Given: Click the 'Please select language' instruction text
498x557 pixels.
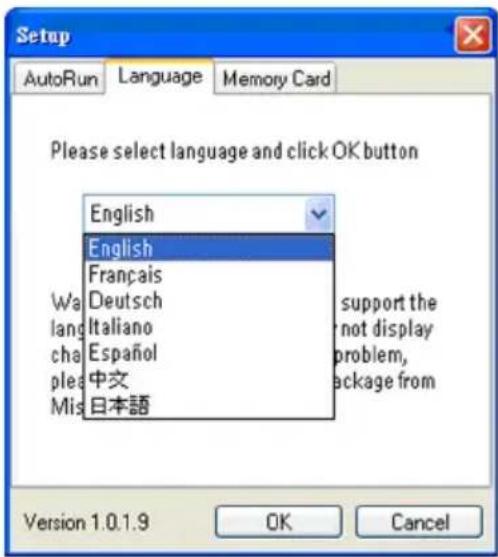Looking at the screenshot, I should pos(234,151).
